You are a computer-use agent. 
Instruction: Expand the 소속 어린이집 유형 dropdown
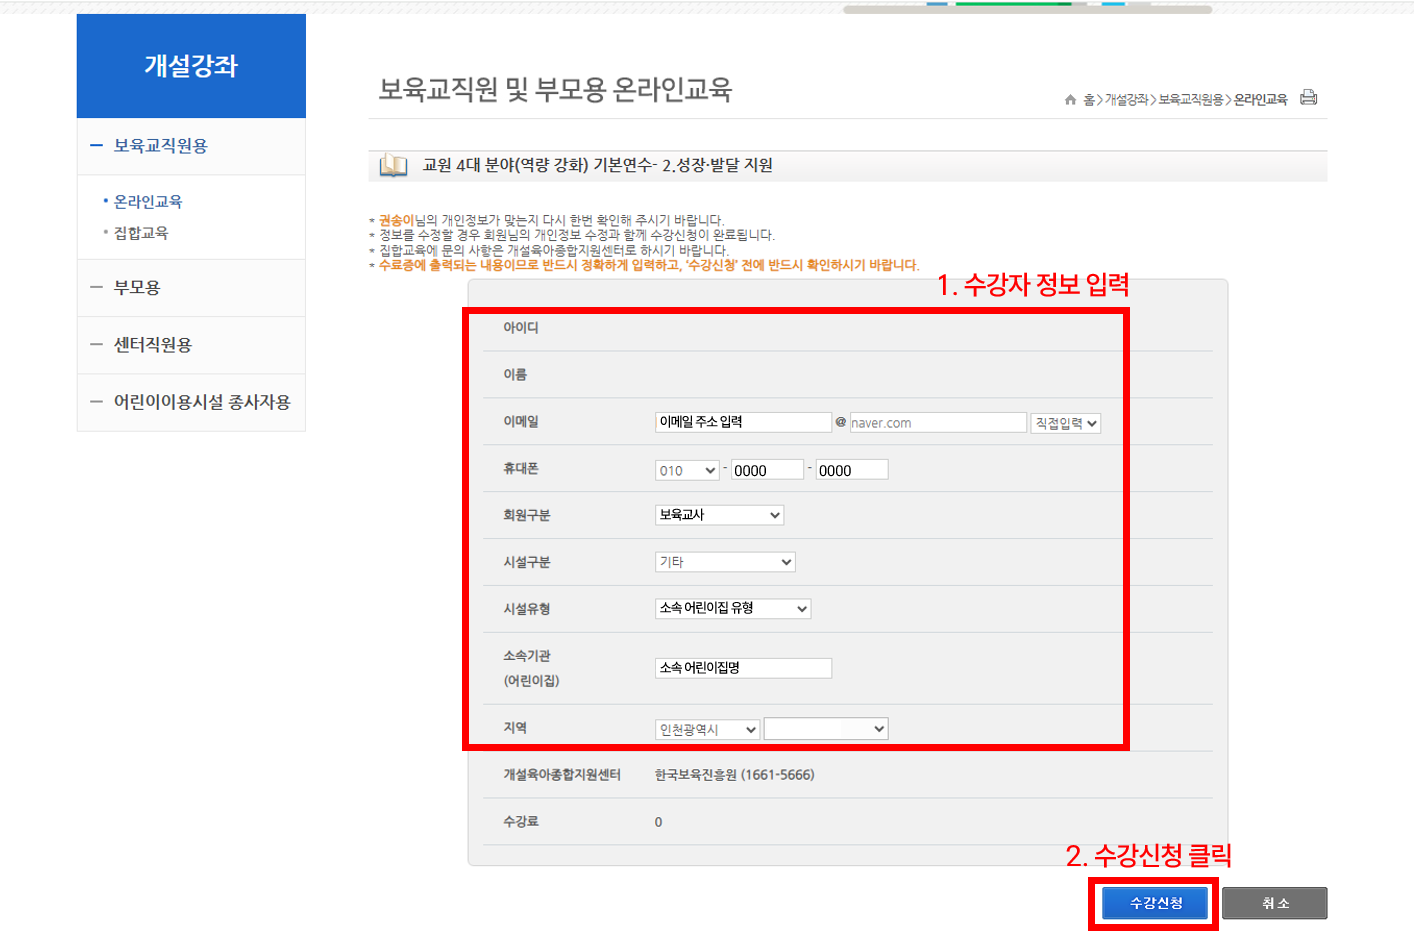pyautogui.click(x=732, y=608)
